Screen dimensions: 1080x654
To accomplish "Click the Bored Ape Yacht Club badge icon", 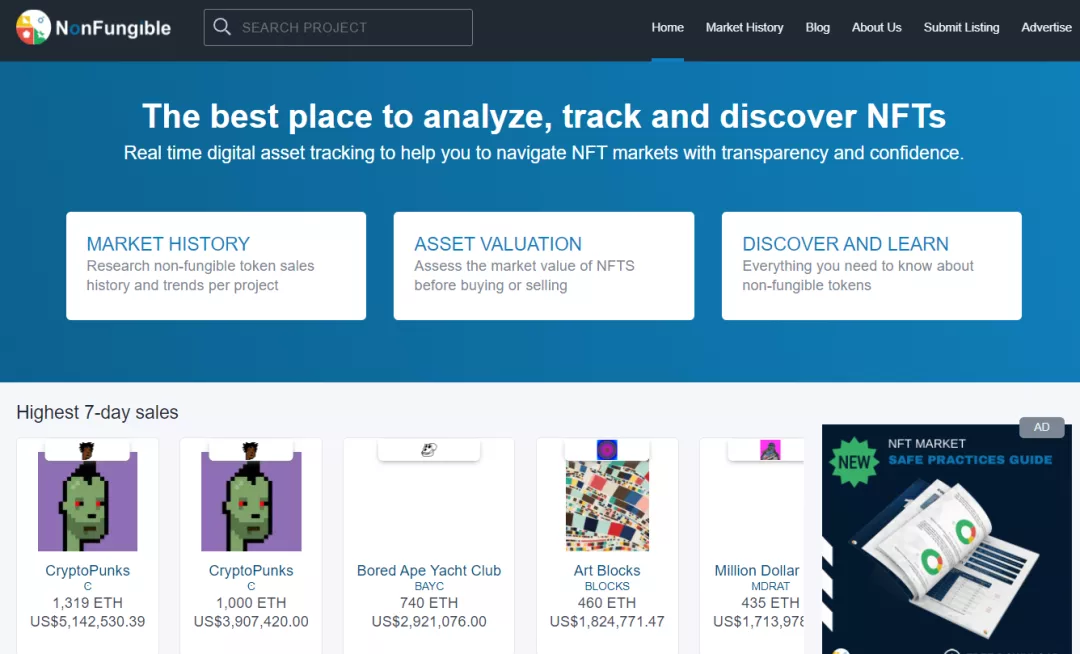I will coord(429,450).
